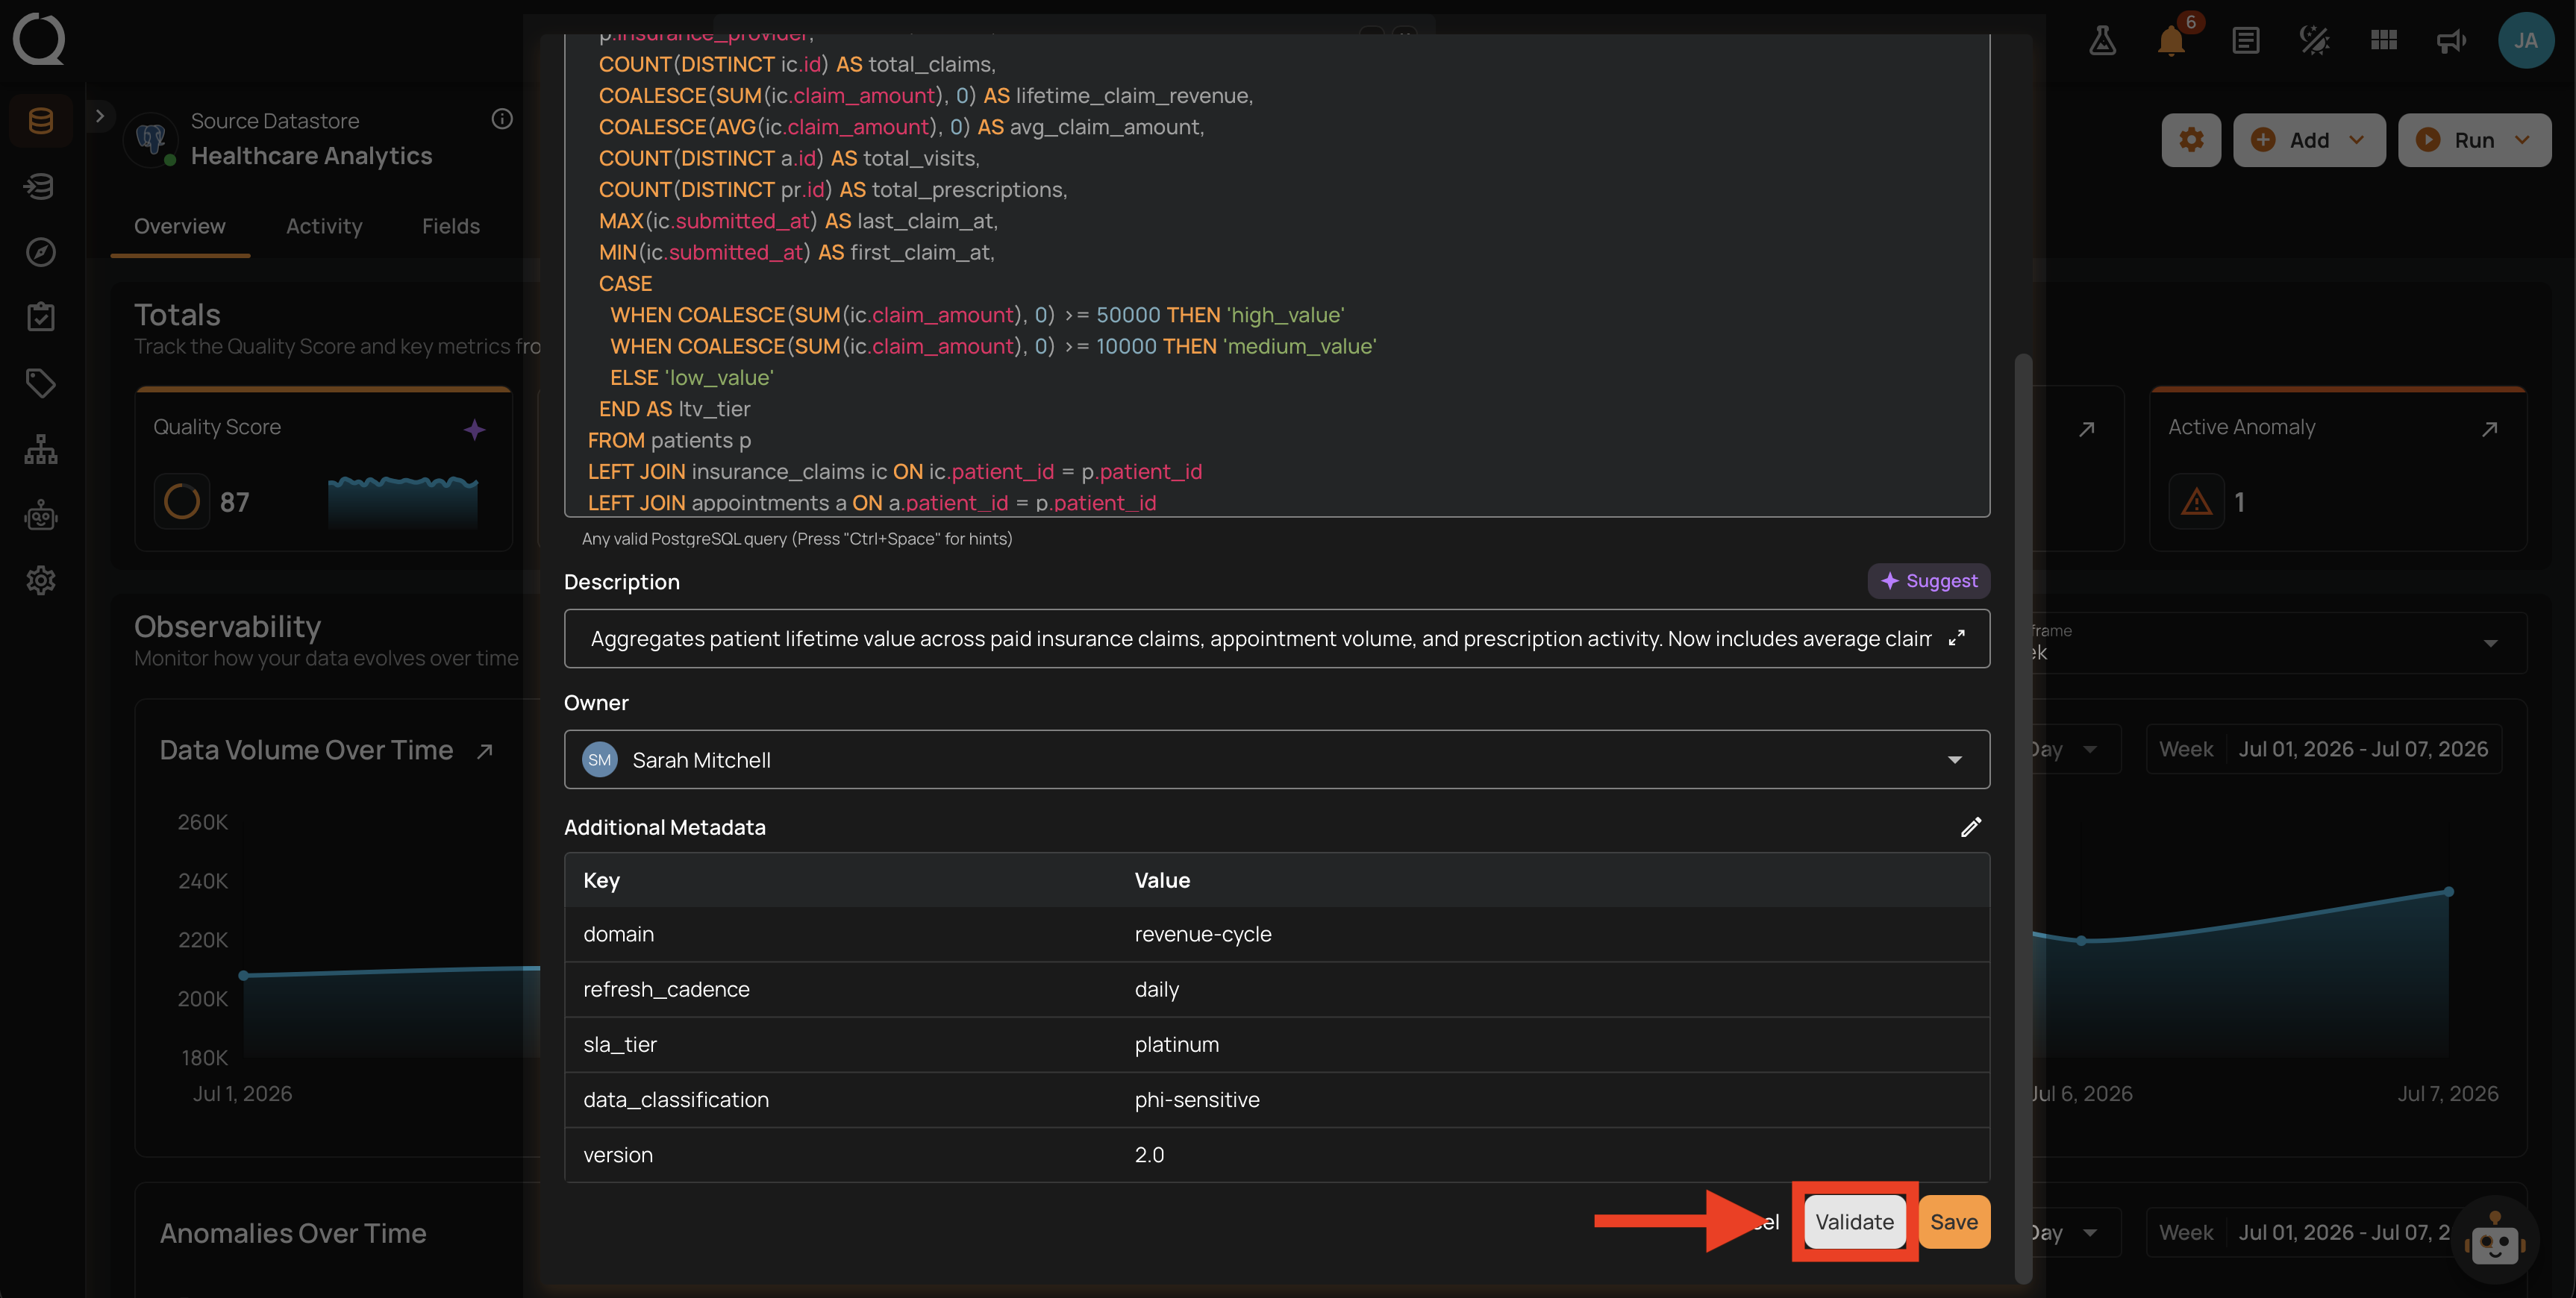Open the apps grid icon in top bar
The image size is (2576, 1298).
point(2384,40)
